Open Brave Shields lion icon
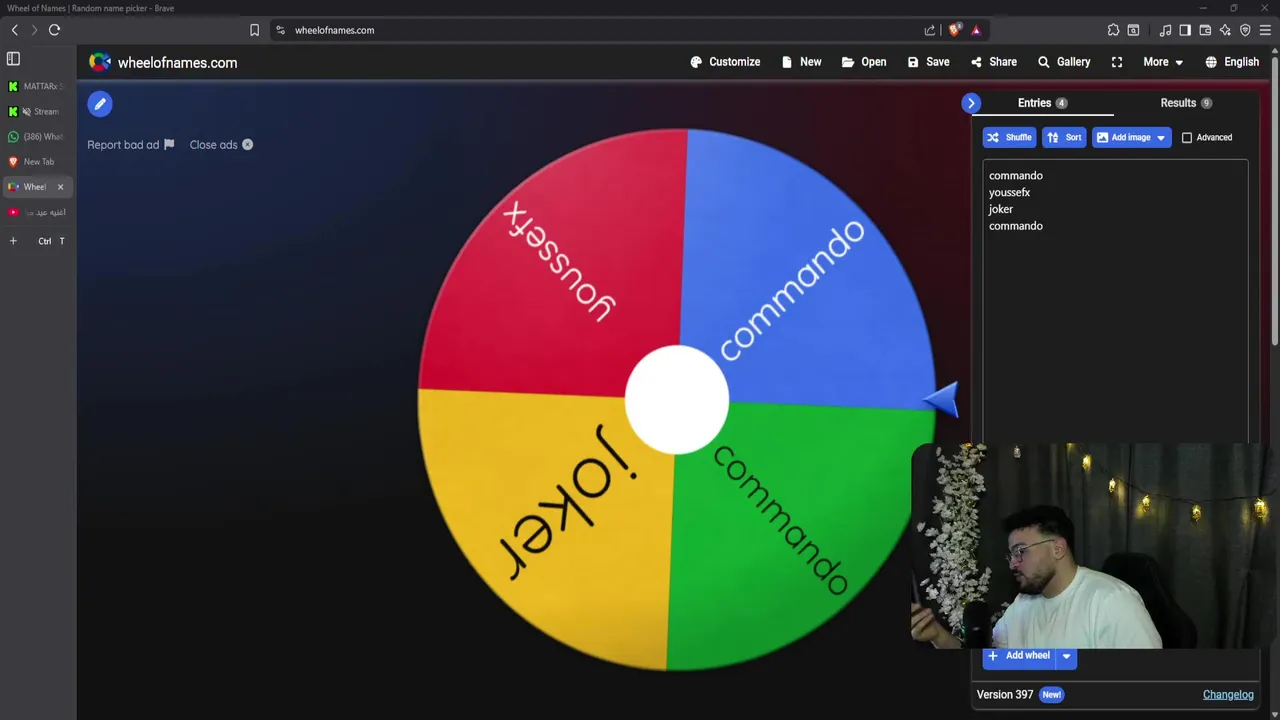This screenshot has height=720, width=1280. [x=954, y=30]
